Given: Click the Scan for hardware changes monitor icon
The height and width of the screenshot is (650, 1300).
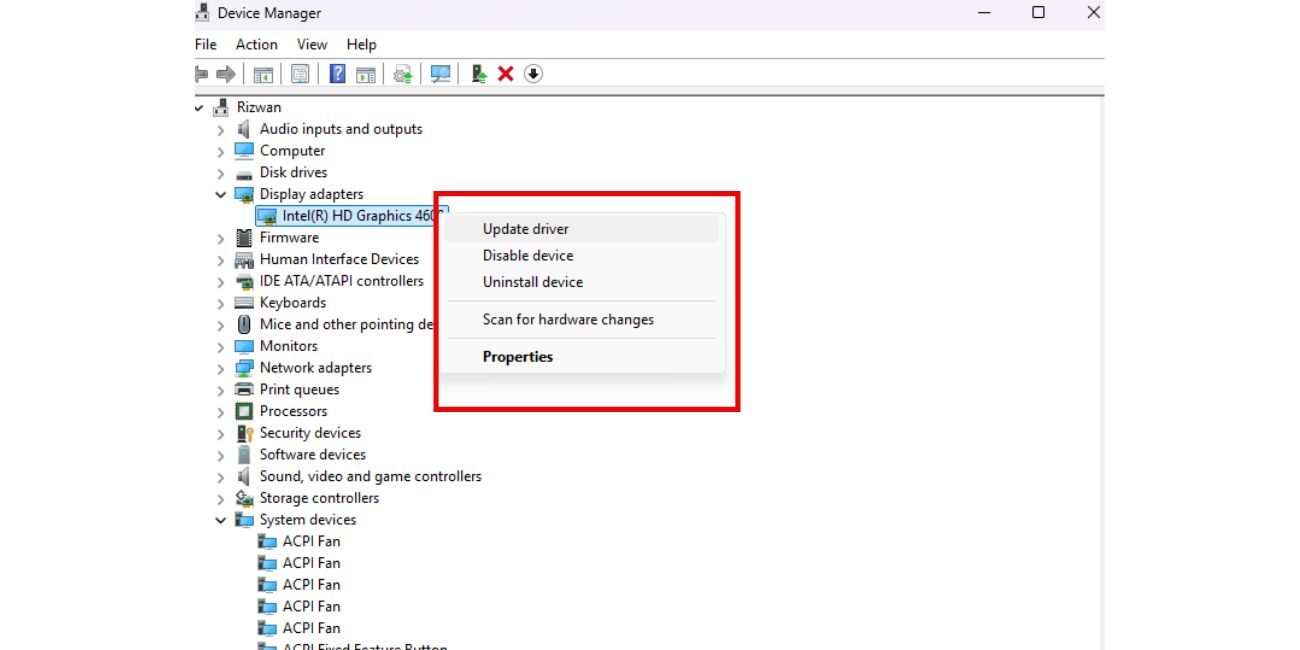Looking at the screenshot, I should 440,74.
